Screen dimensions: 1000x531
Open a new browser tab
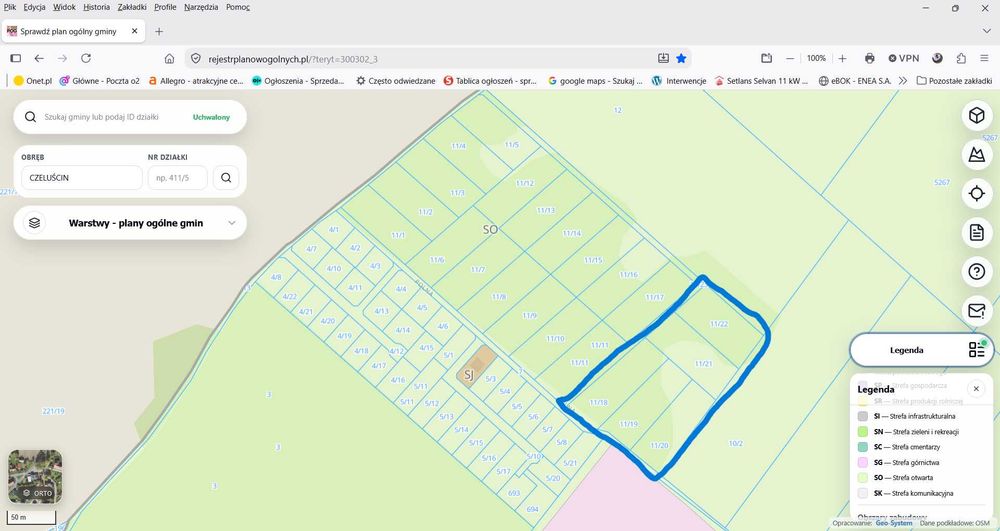coord(159,31)
